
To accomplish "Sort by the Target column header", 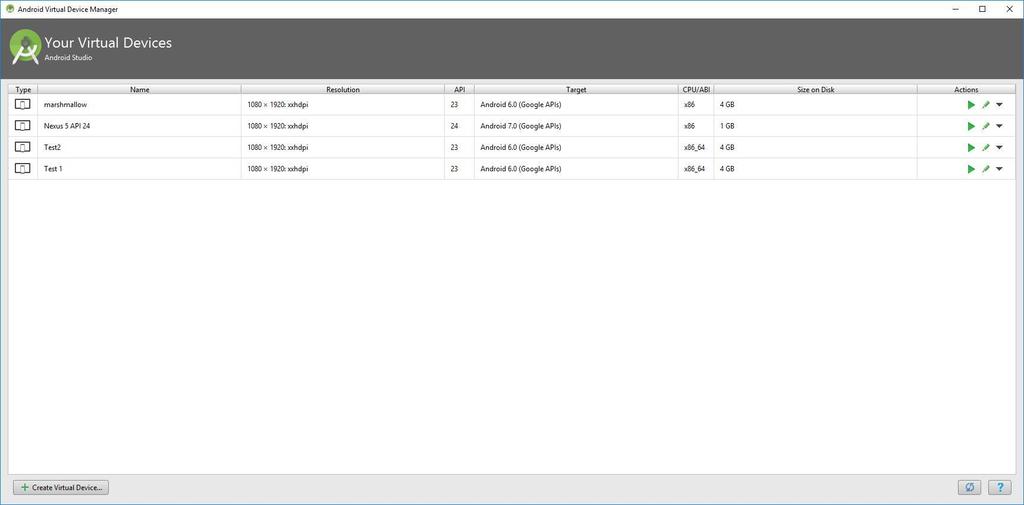I will coord(577,90).
